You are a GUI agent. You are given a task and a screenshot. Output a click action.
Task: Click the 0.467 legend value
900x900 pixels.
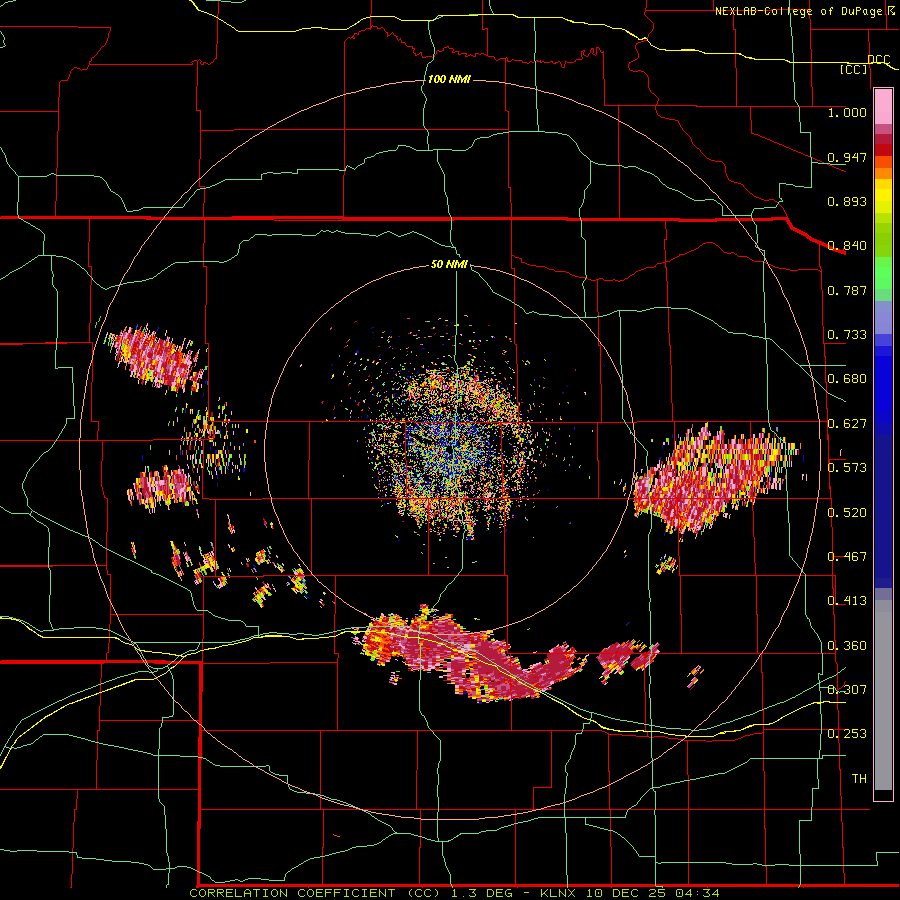tap(847, 557)
